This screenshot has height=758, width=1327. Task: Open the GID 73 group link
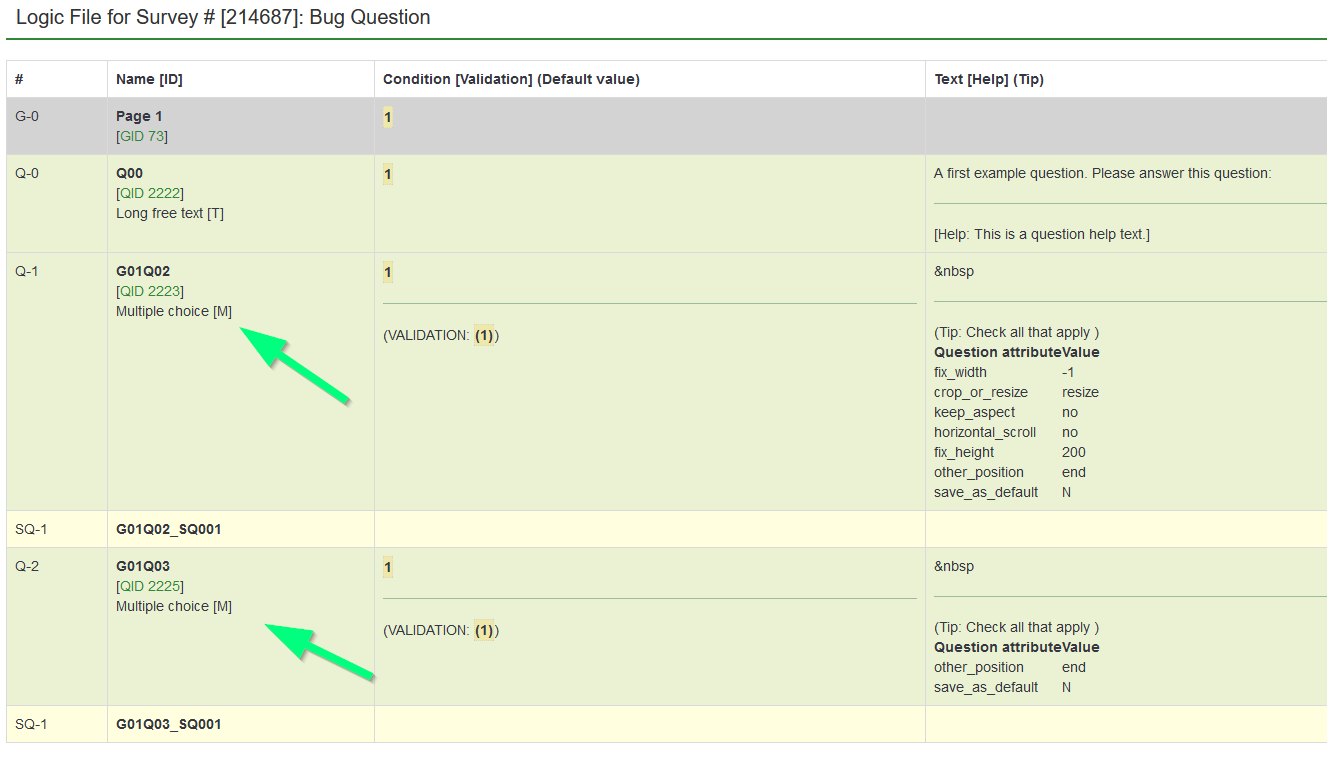(x=141, y=136)
